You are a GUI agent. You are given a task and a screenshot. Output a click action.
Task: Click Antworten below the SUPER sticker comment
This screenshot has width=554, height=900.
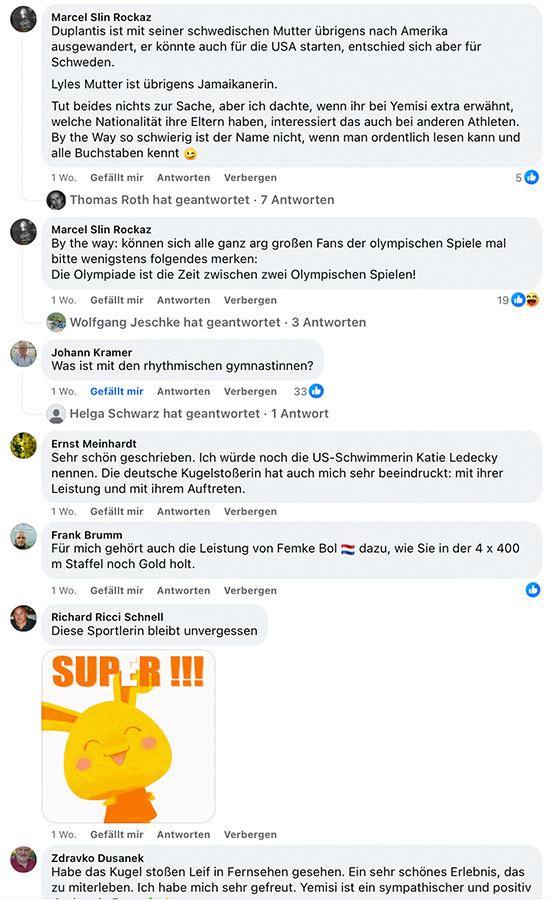click(x=184, y=835)
